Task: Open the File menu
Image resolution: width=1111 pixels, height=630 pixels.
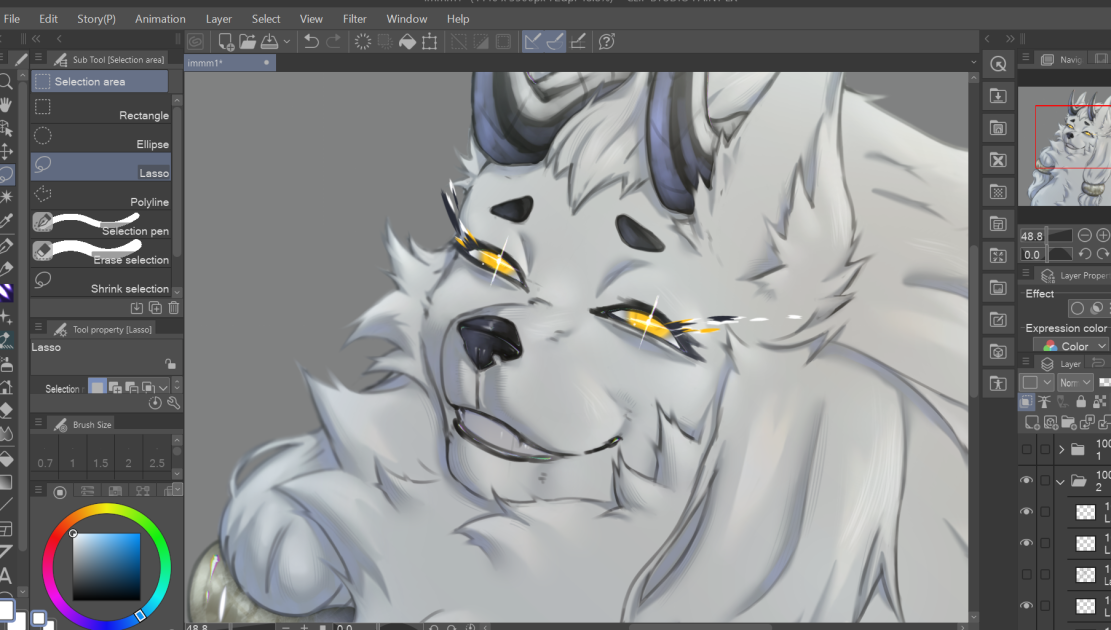Action: (12, 18)
